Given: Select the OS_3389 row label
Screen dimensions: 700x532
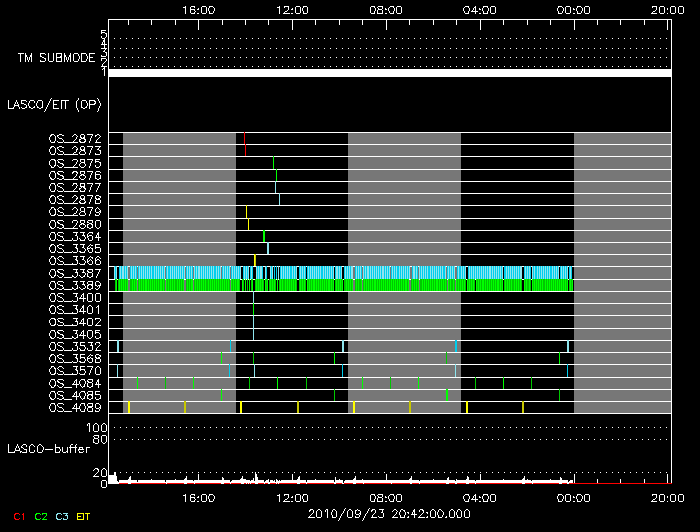Looking at the screenshot, I should pyautogui.click(x=74, y=285).
